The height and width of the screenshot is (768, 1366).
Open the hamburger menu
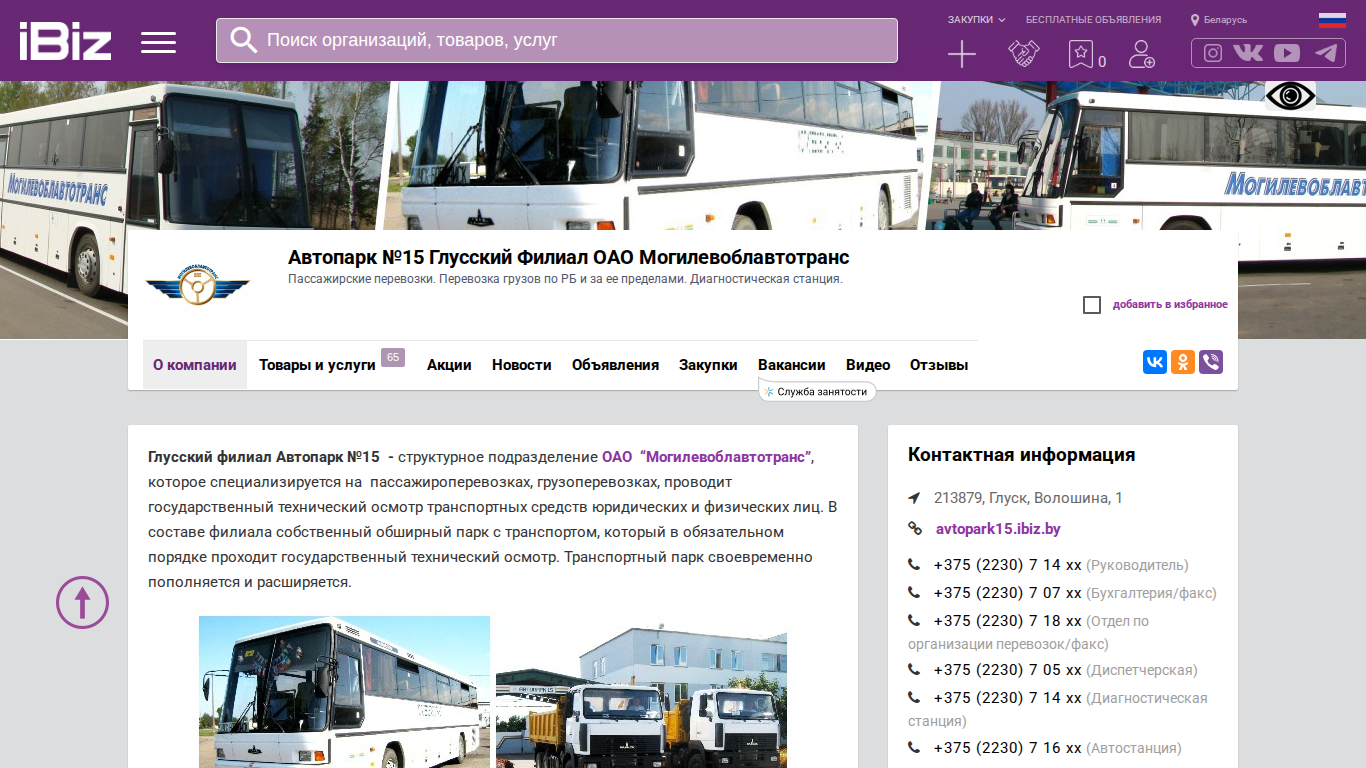point(158,42)
